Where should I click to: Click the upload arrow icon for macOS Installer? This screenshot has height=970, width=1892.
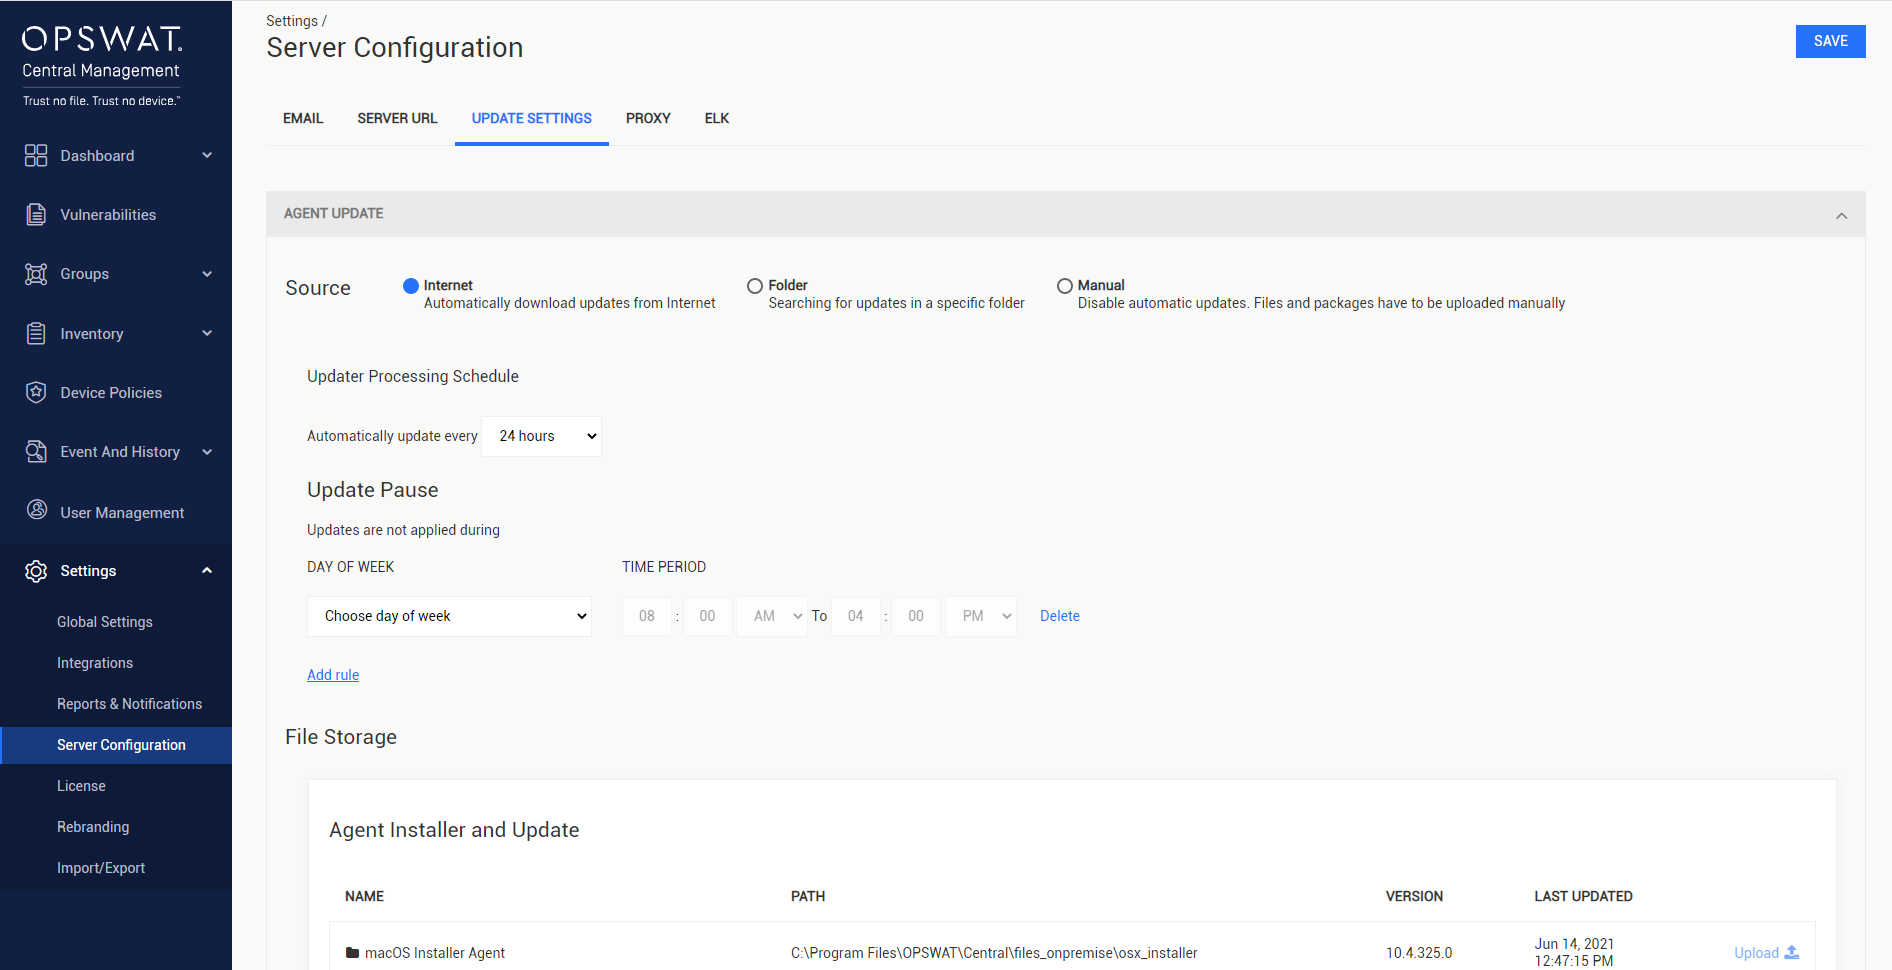1792,953
